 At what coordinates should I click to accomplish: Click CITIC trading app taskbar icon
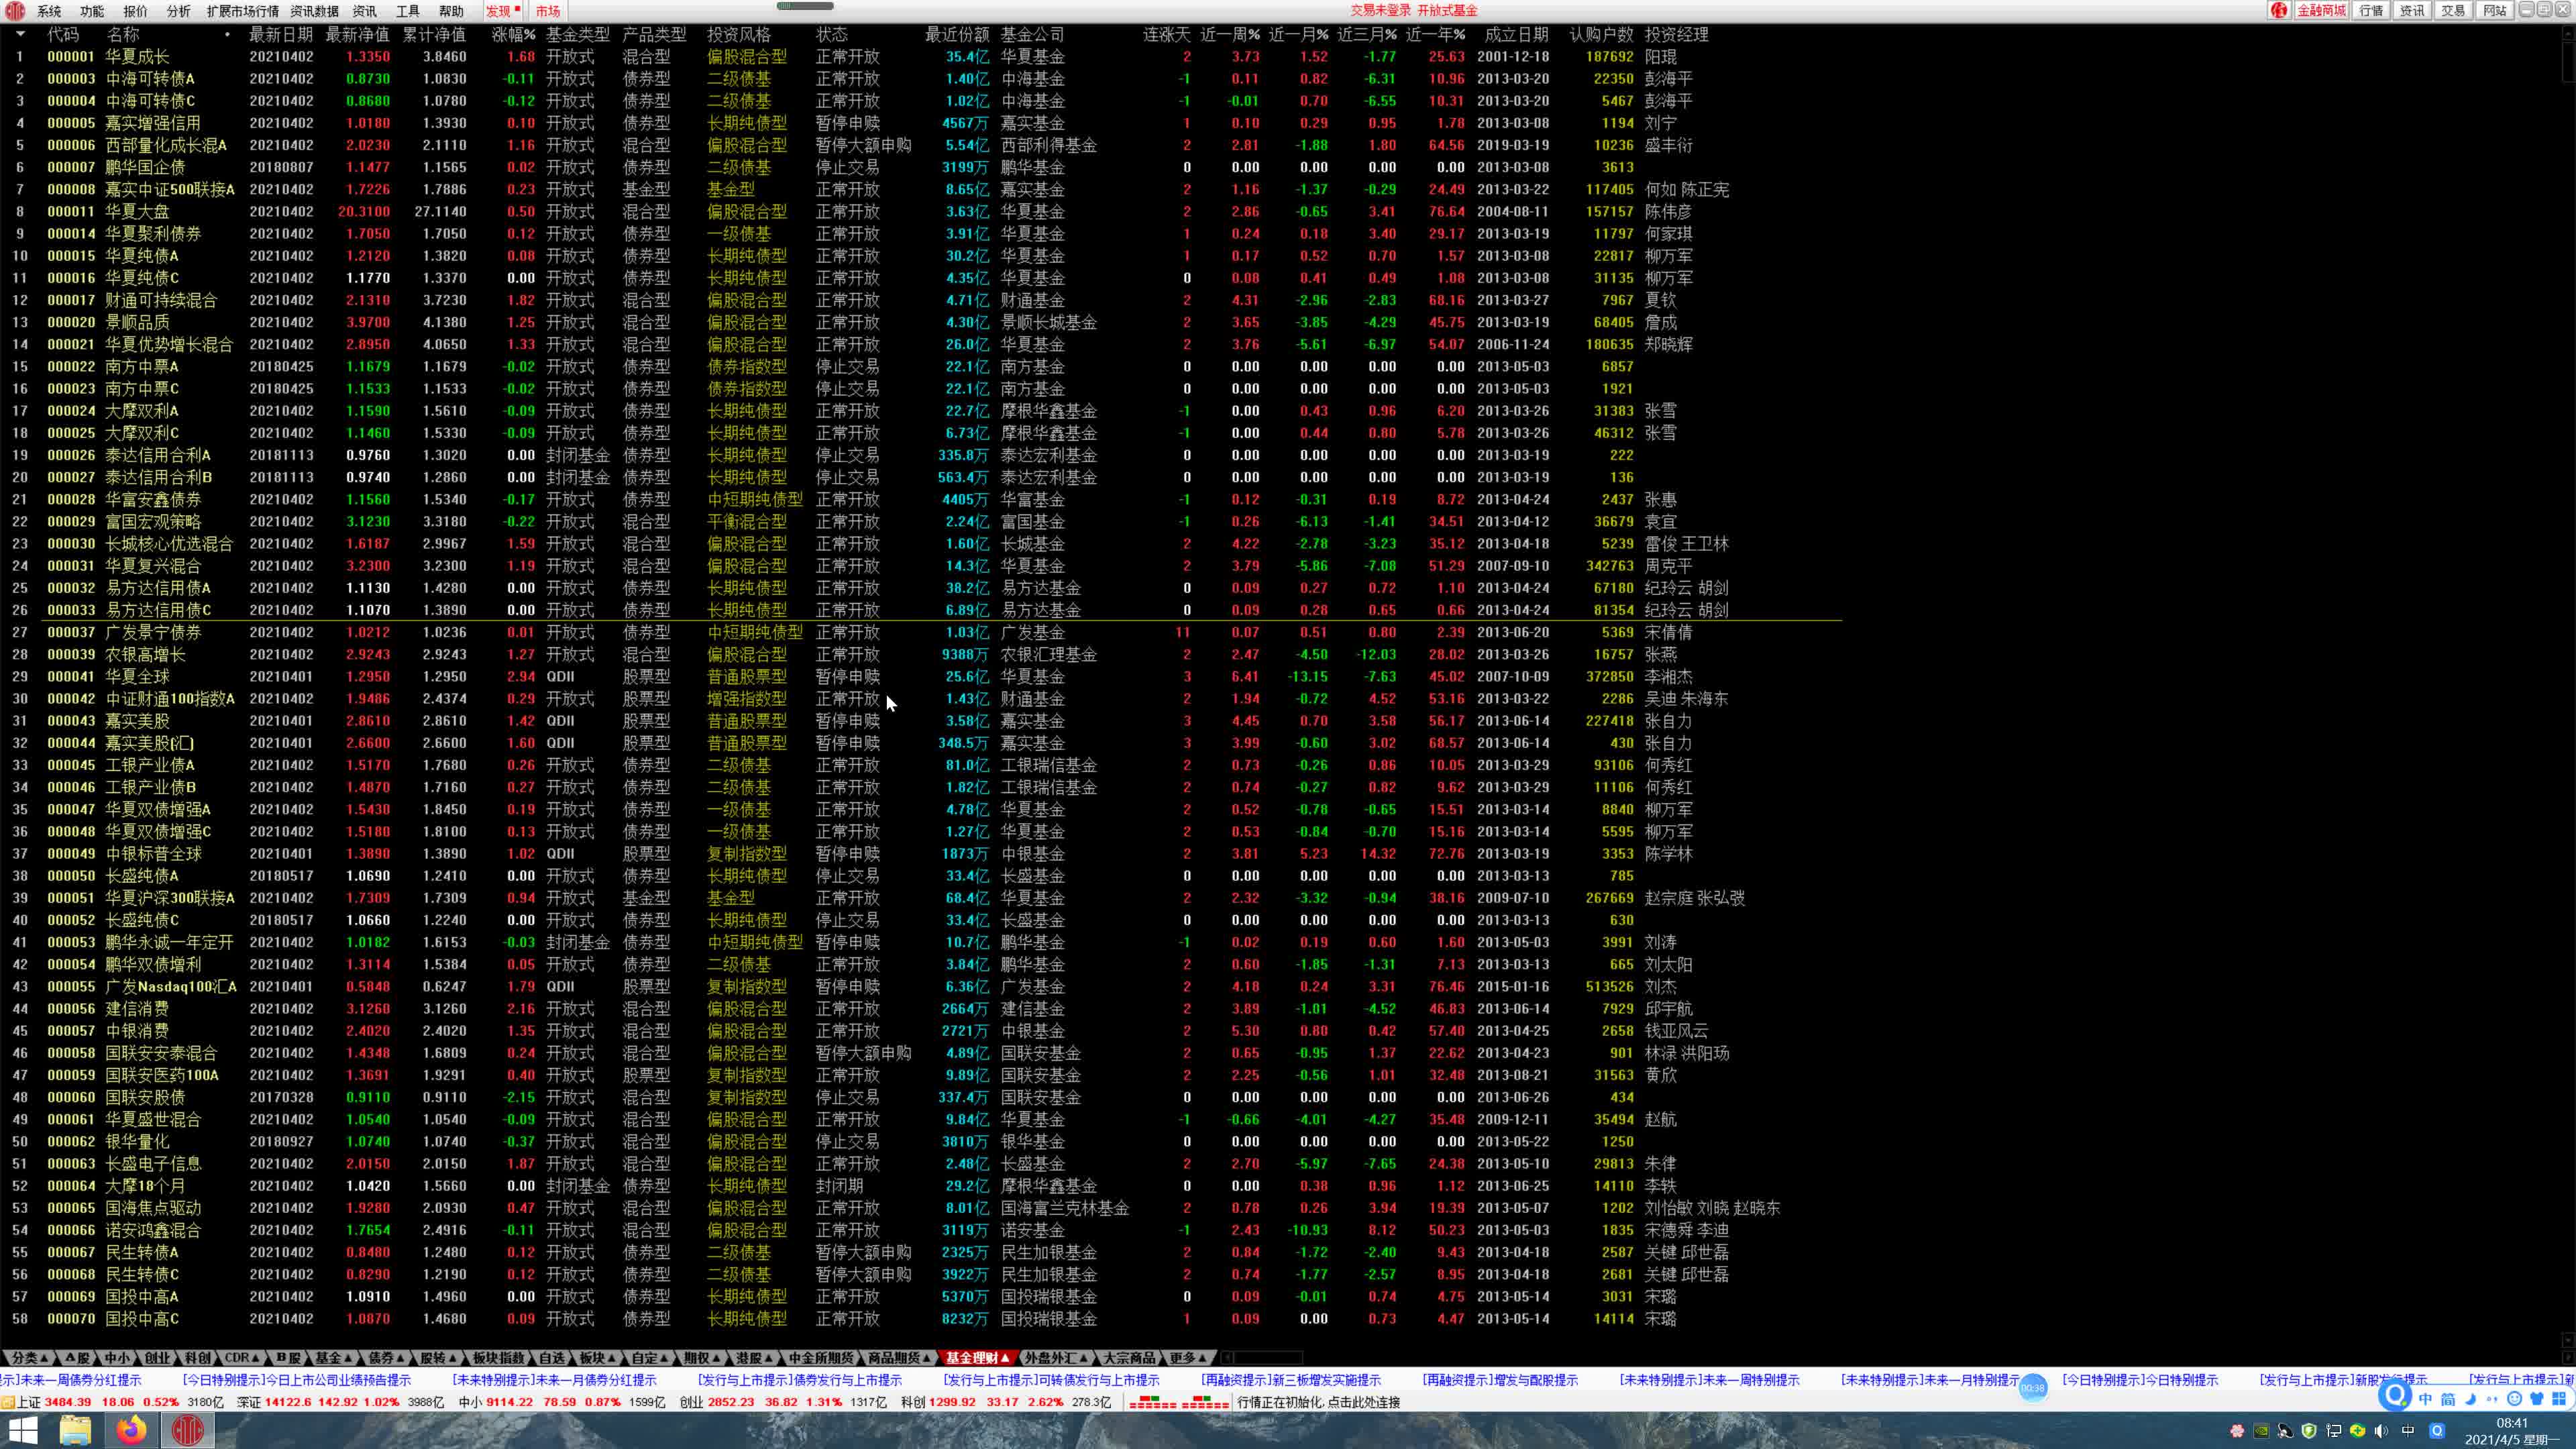[x=187, y=1430]
